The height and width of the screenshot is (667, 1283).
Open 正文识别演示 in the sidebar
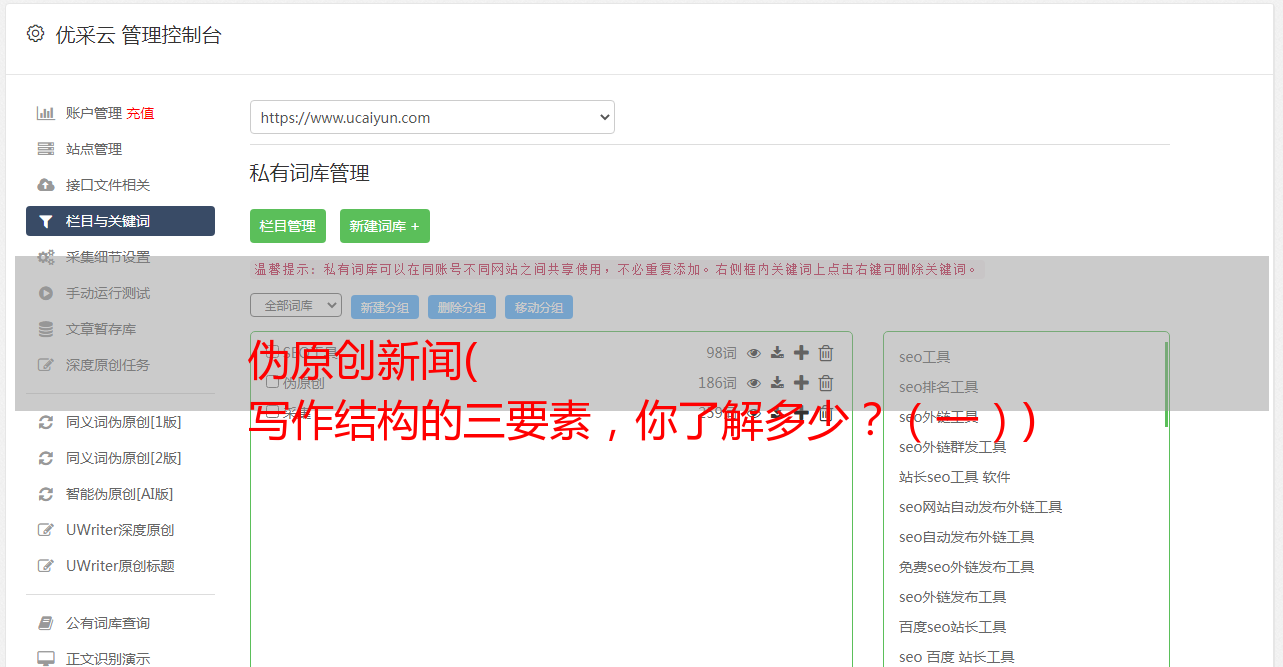(x=108, y=659)
